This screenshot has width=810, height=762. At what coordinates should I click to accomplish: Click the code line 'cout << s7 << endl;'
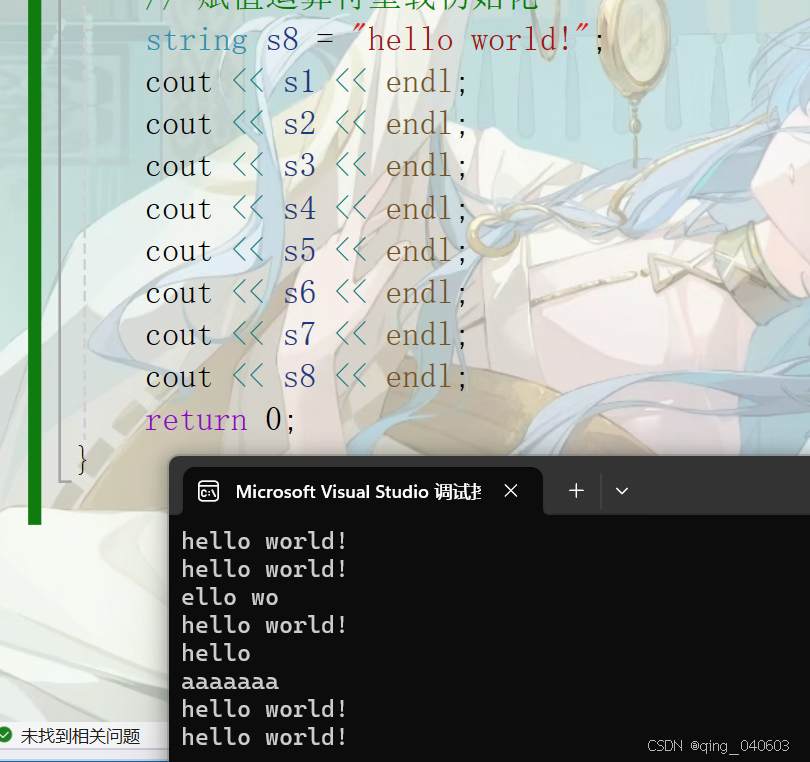[306, 335]
